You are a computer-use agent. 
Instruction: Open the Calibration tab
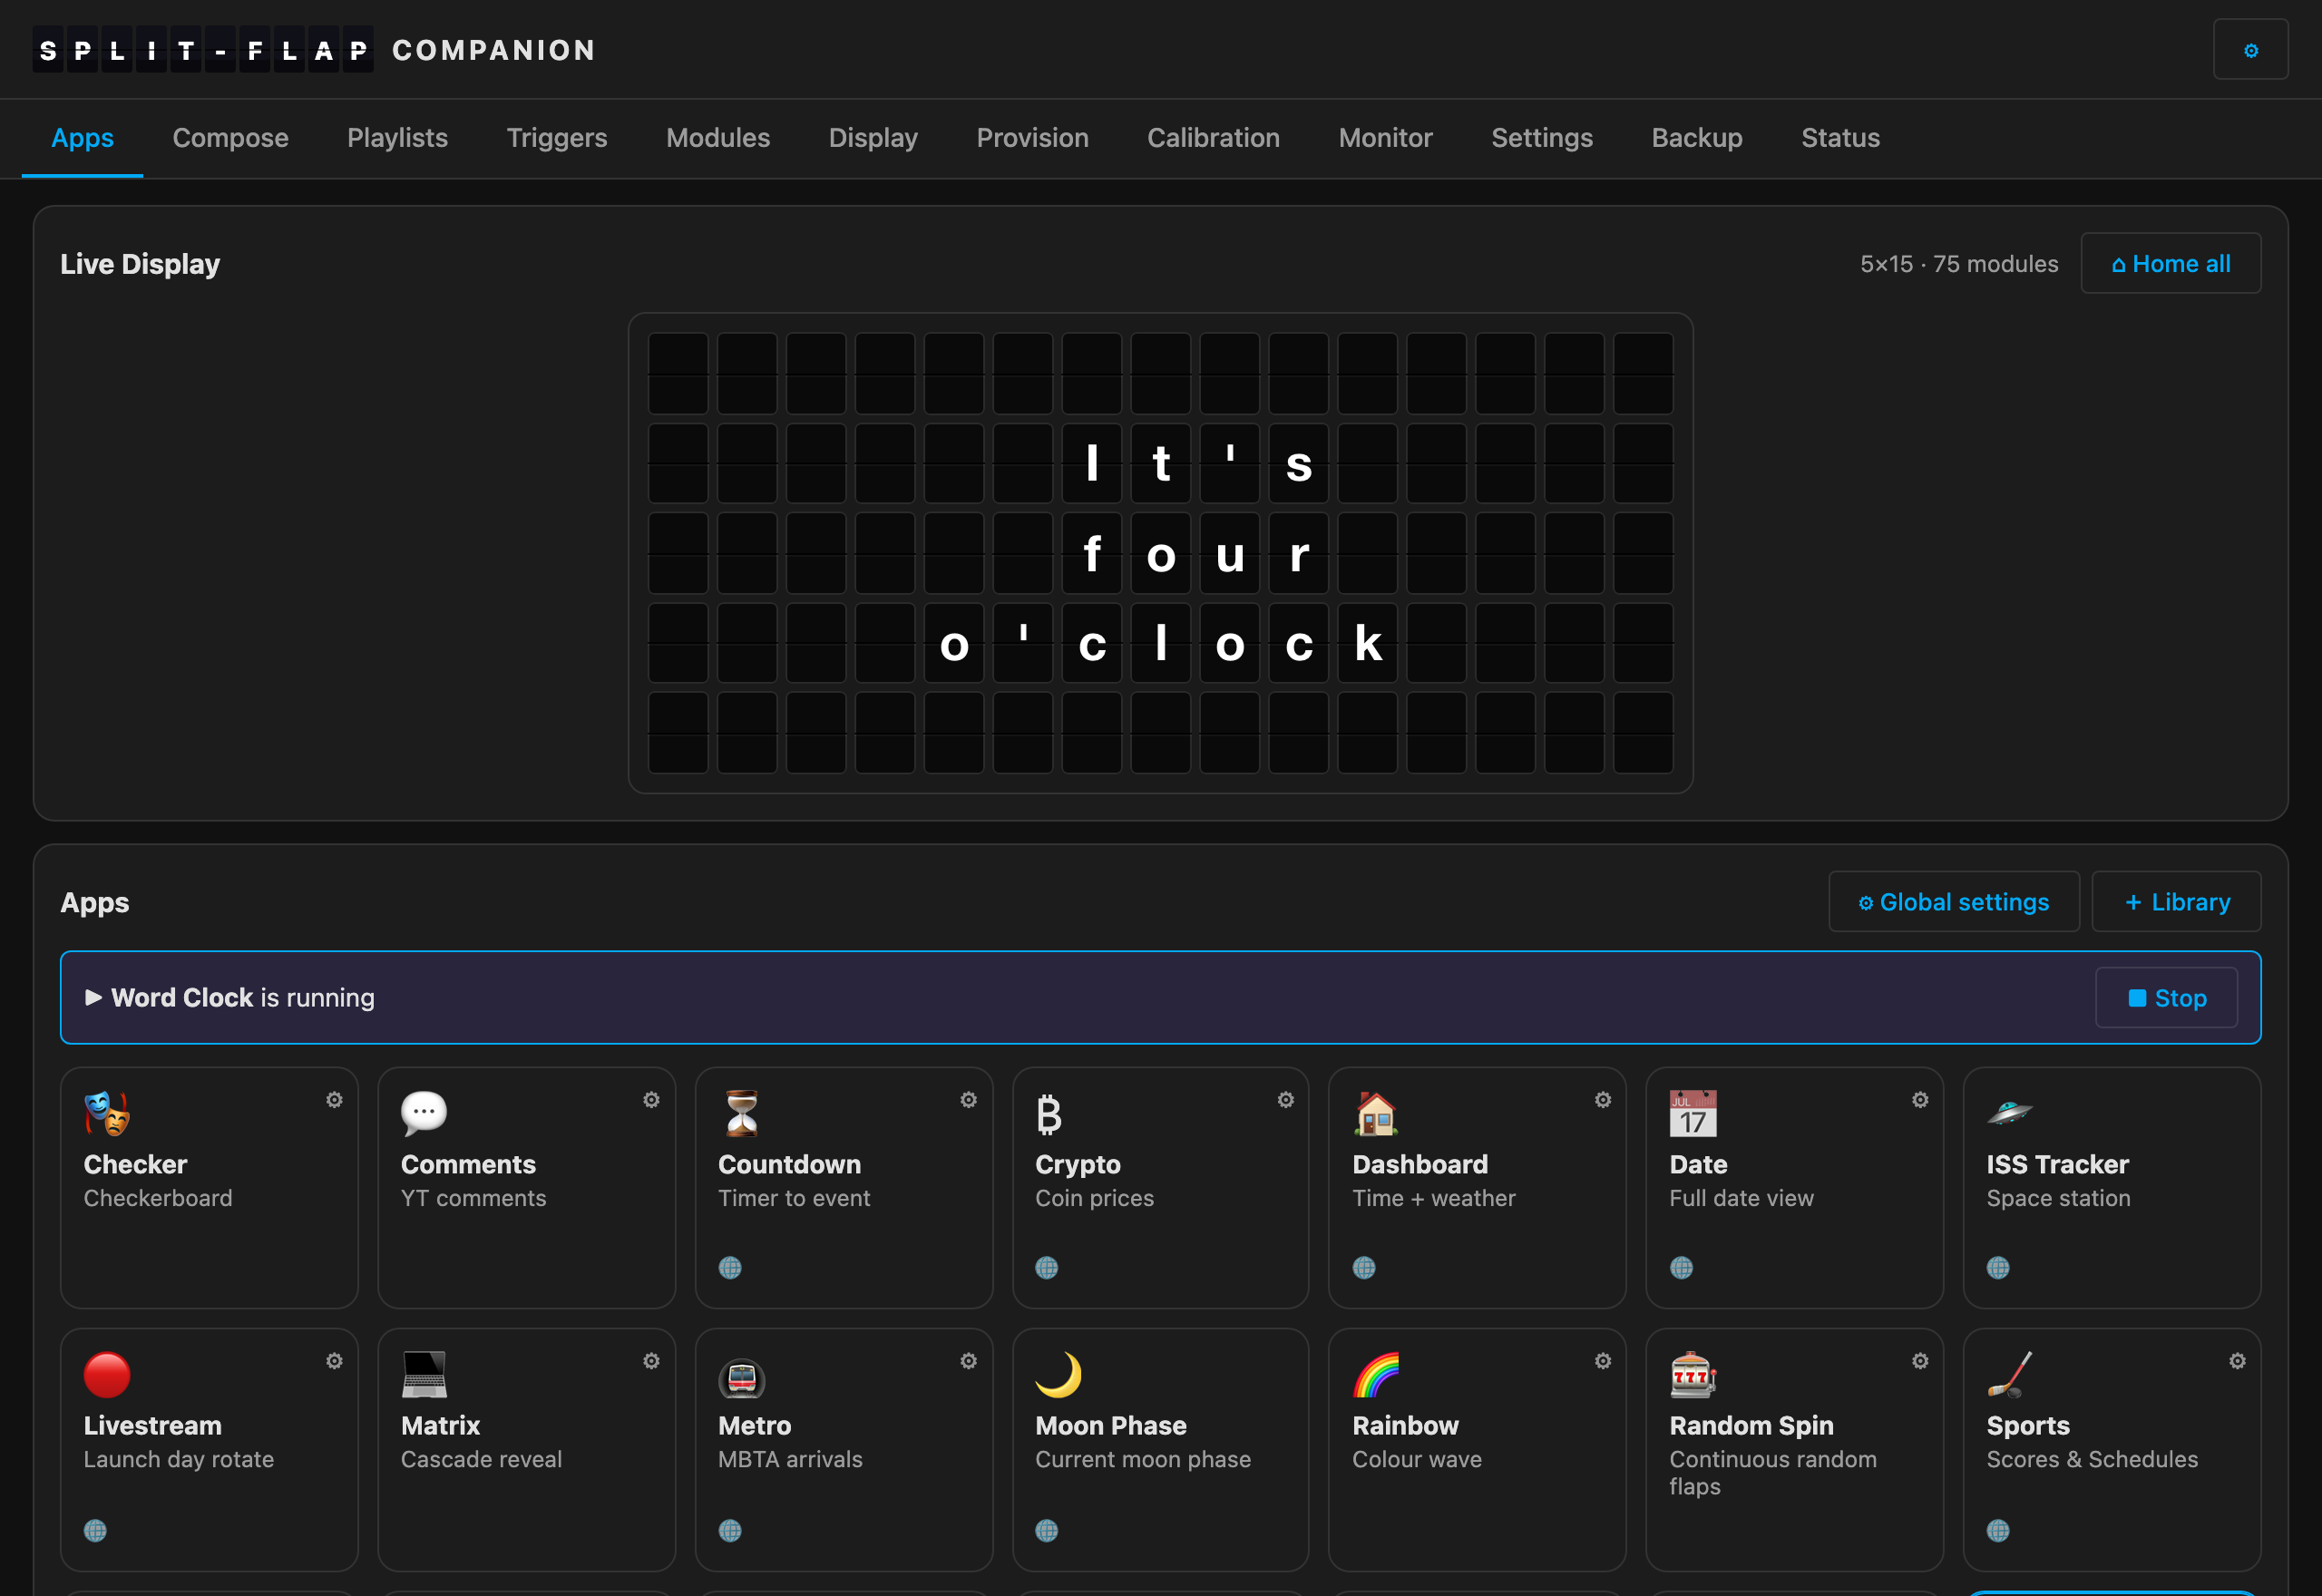tap(1213, 138)
